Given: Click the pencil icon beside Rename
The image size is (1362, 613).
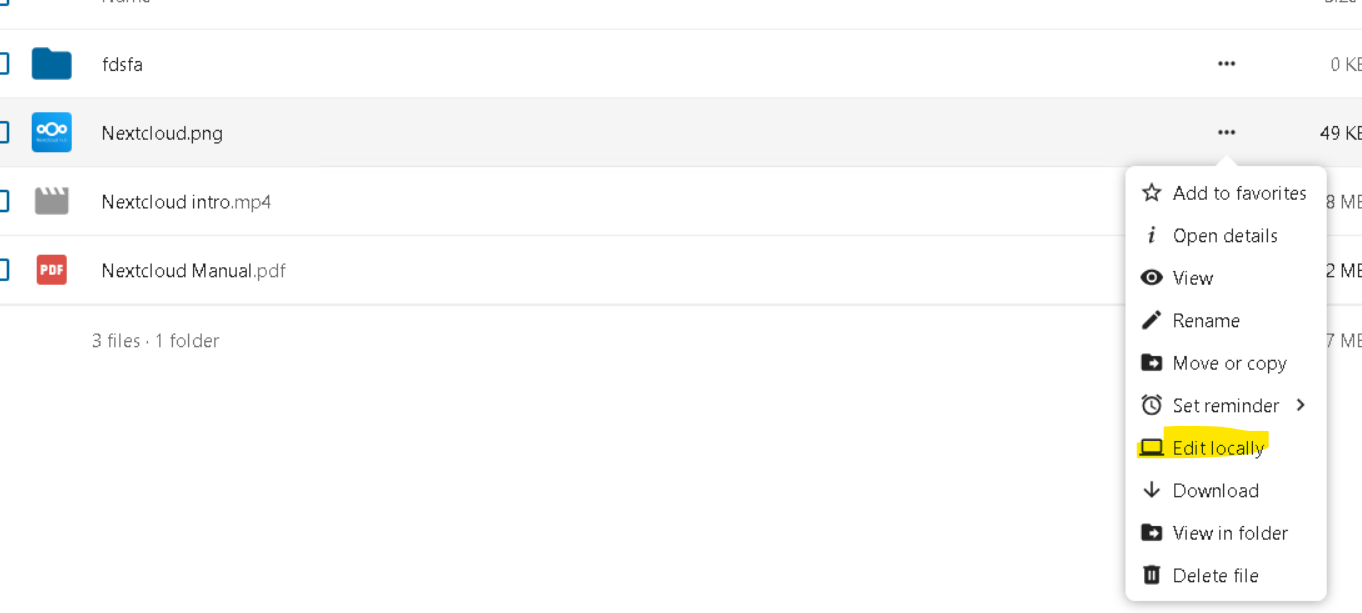Looking at the screenshot, I should pyautogui.click(x=1152, y=320).
